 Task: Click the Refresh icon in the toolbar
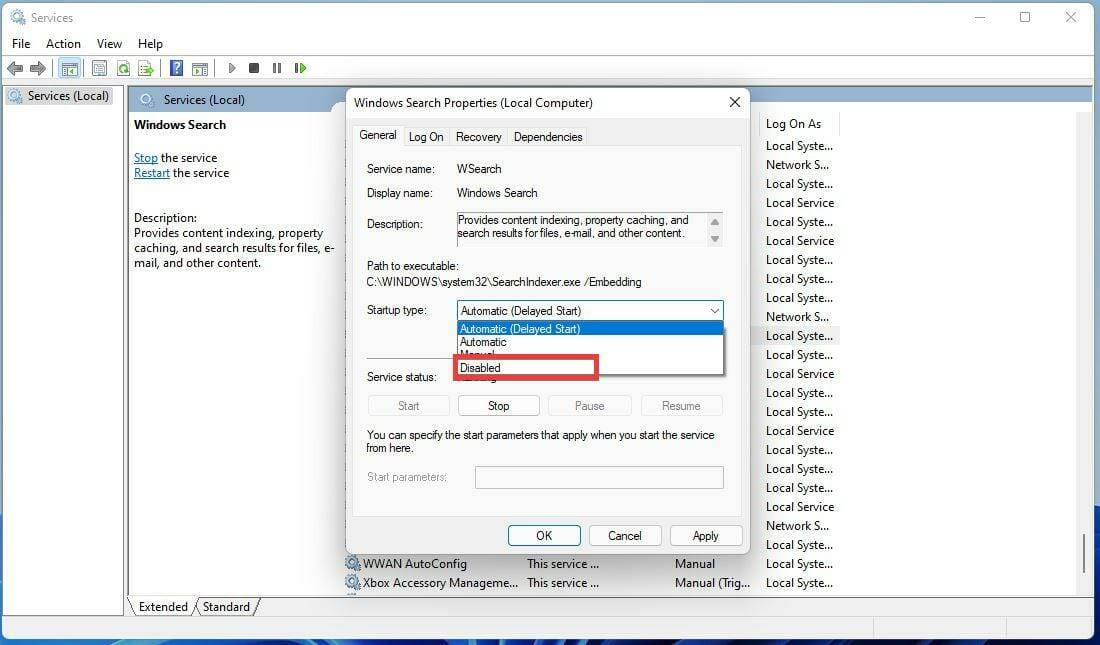(x=123, y=68)
